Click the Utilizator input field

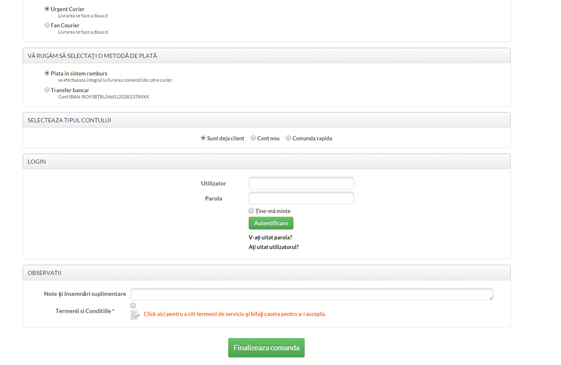(301, 183)
